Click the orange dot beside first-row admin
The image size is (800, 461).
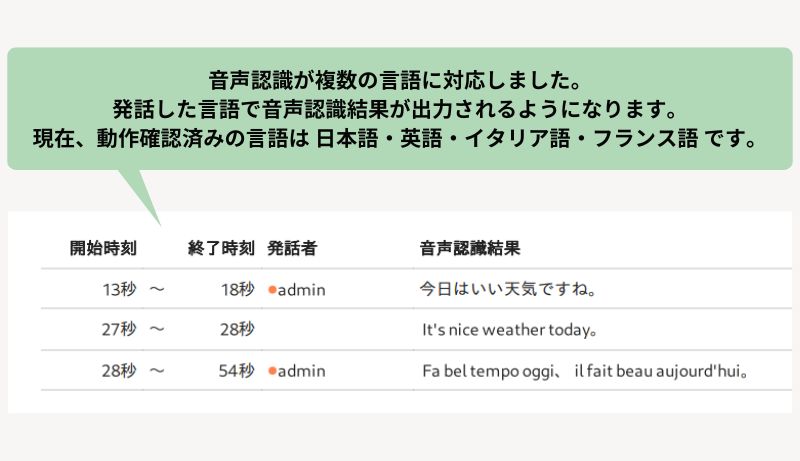point(272,290)
